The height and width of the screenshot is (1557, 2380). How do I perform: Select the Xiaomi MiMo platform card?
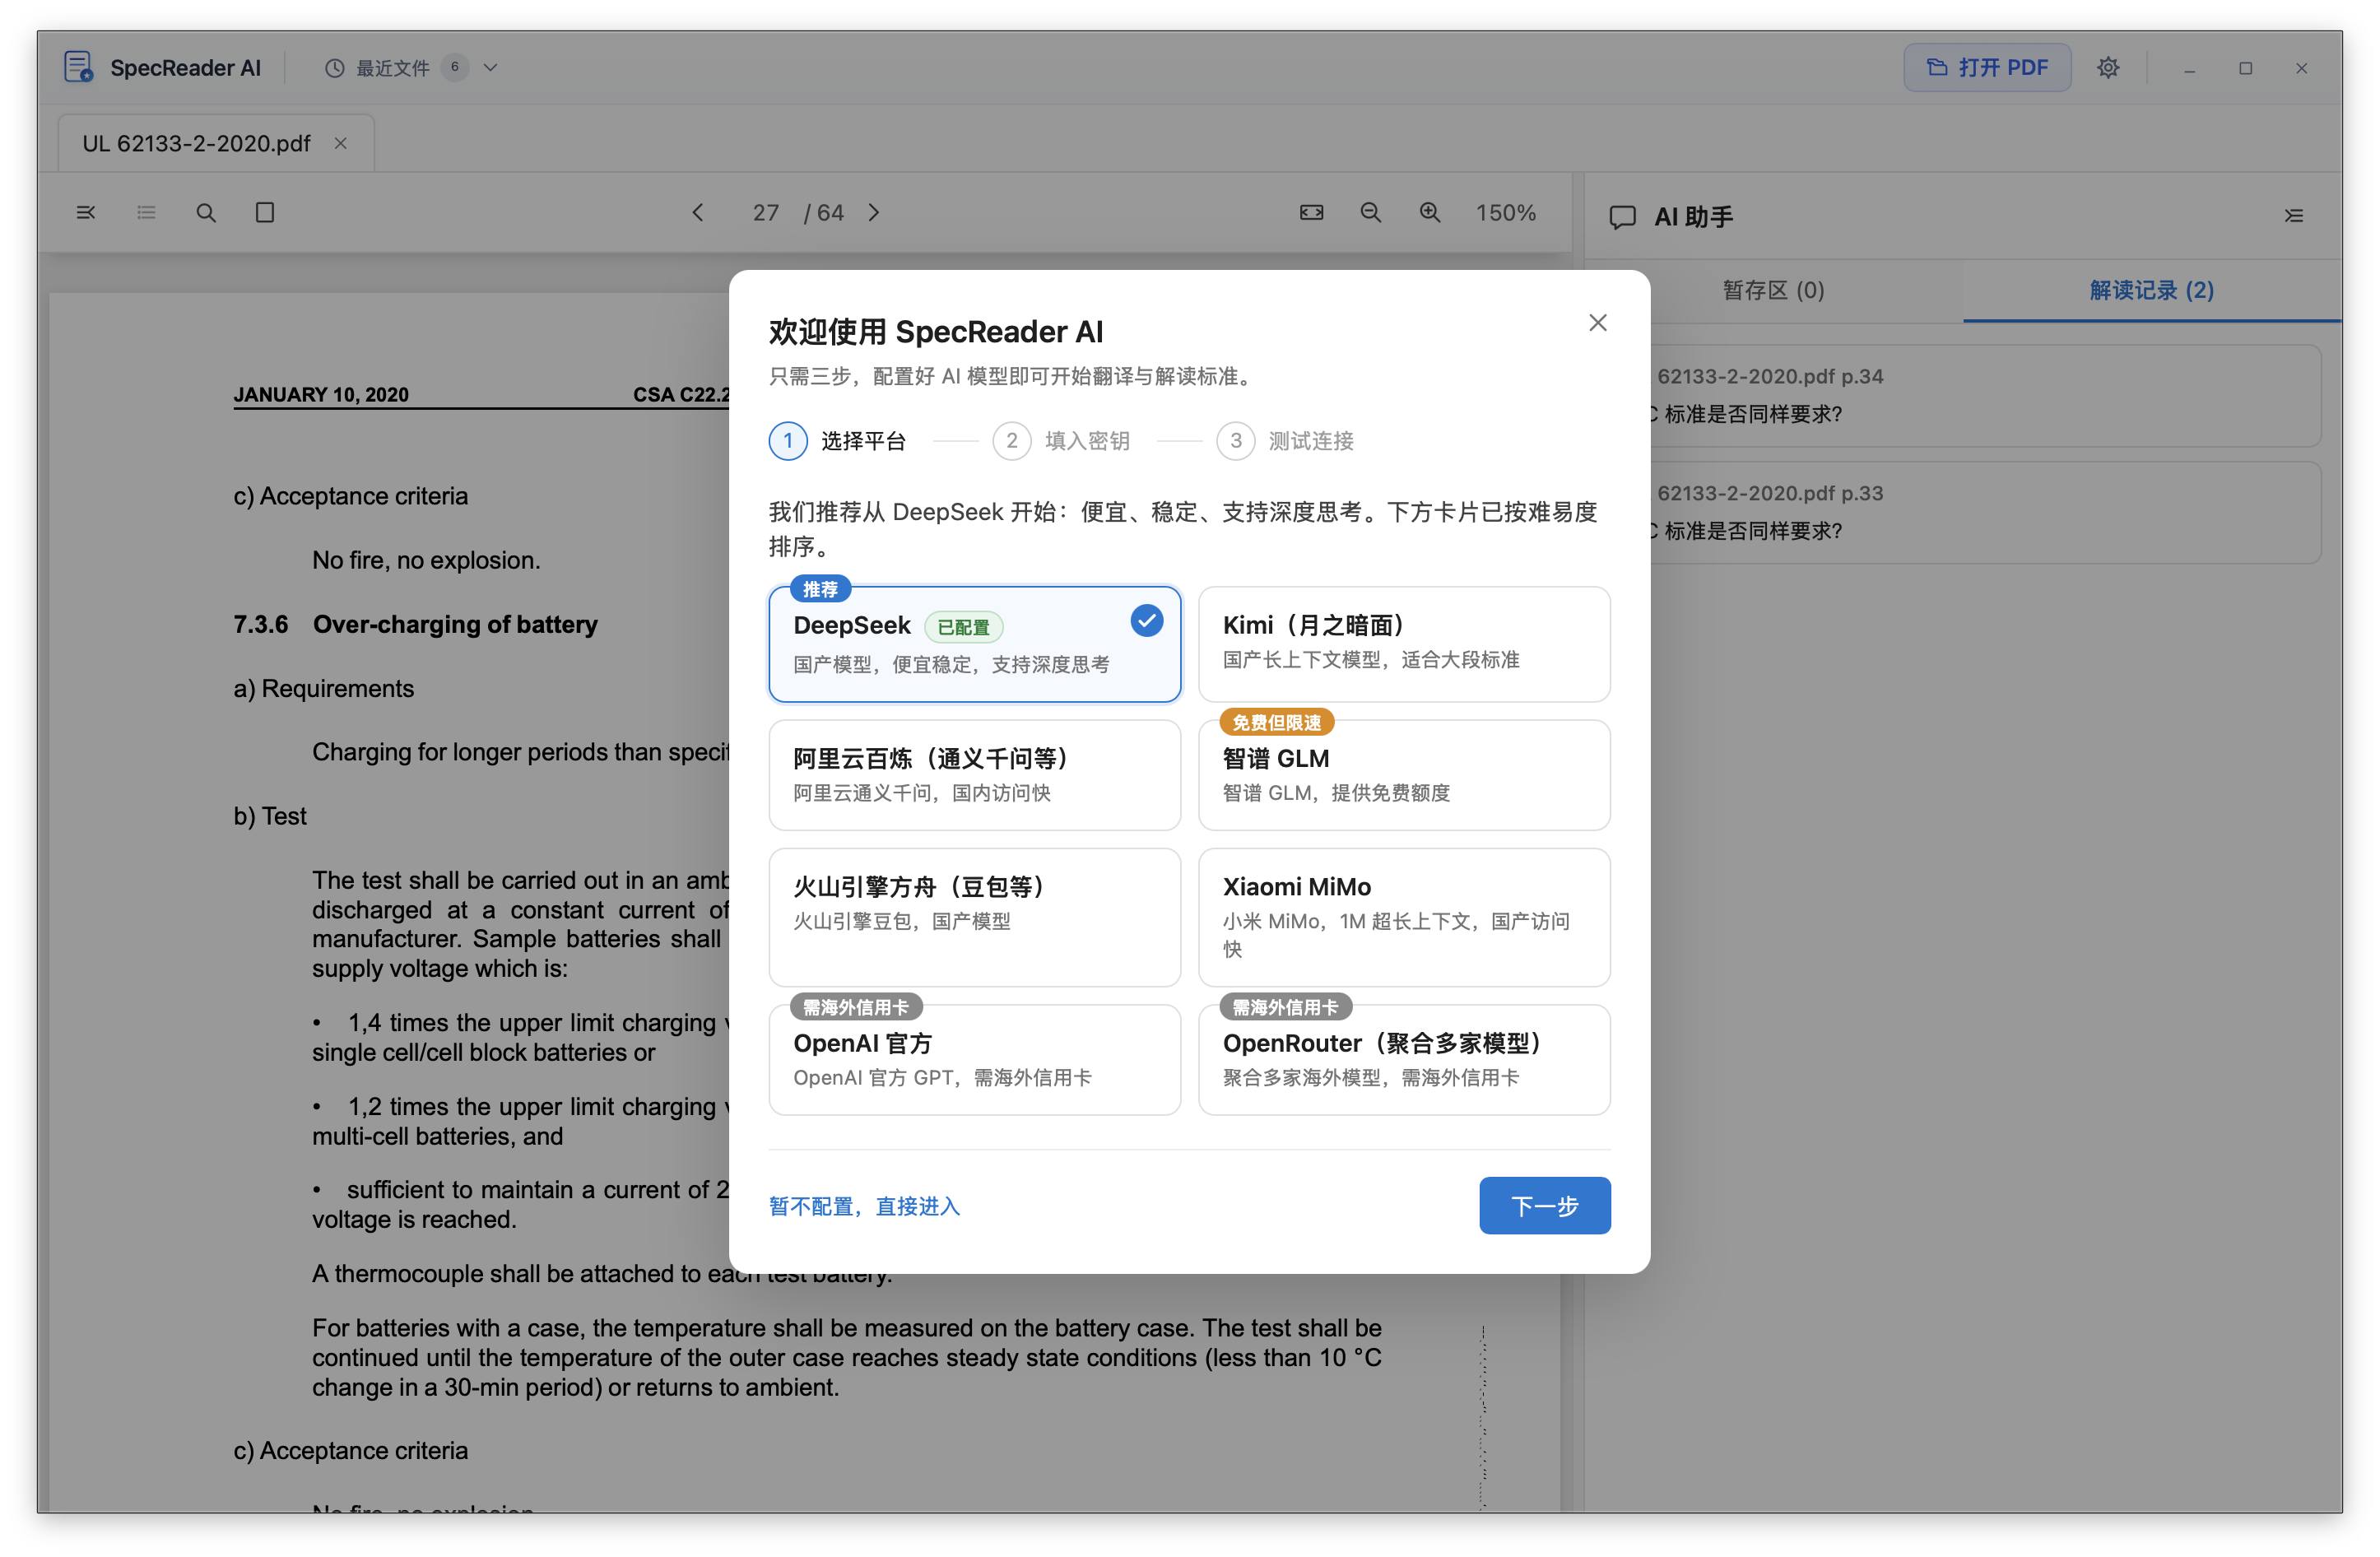1404,917
